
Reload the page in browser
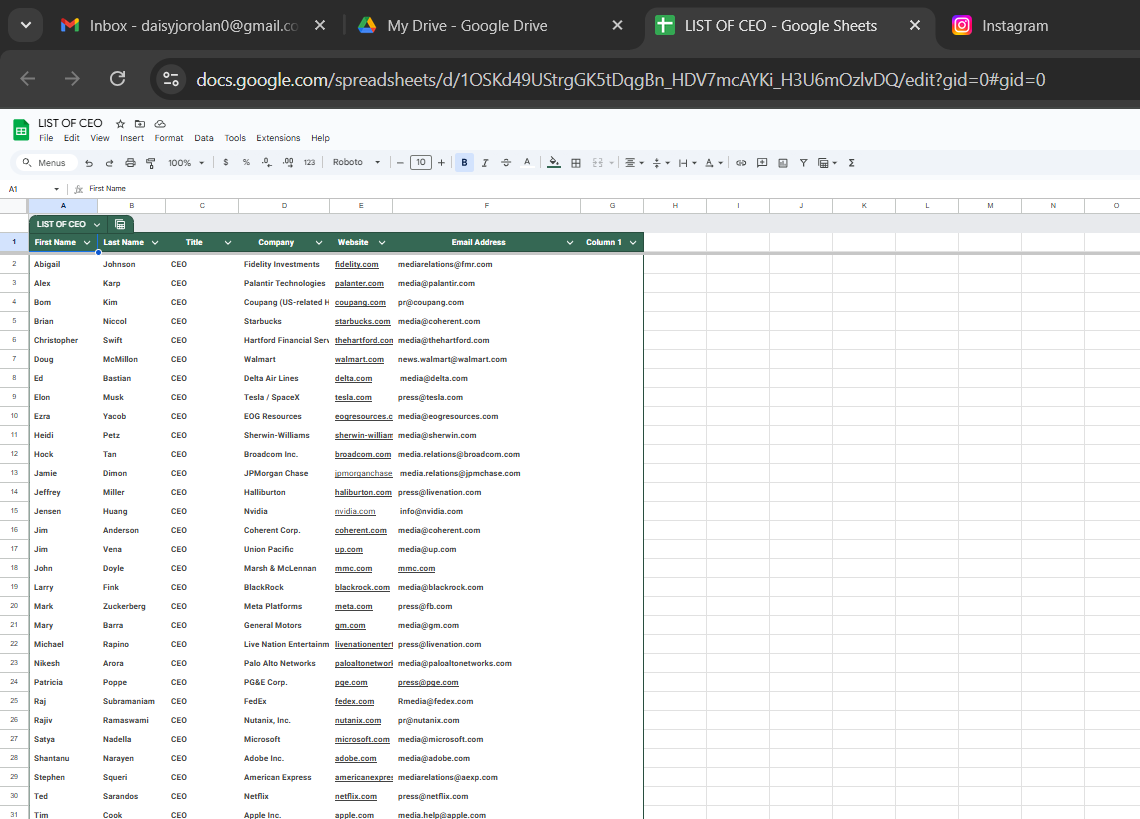click(x=117, y=79)
